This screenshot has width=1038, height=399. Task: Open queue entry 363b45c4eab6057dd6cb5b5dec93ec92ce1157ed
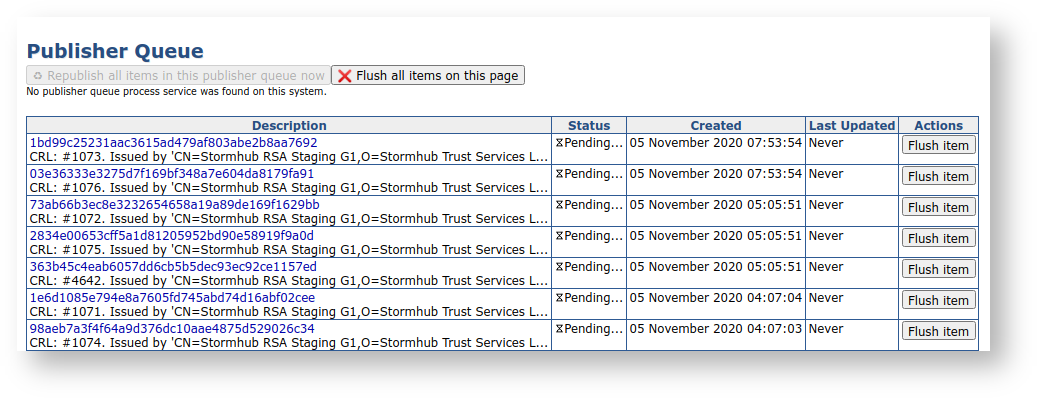[173, 267]
